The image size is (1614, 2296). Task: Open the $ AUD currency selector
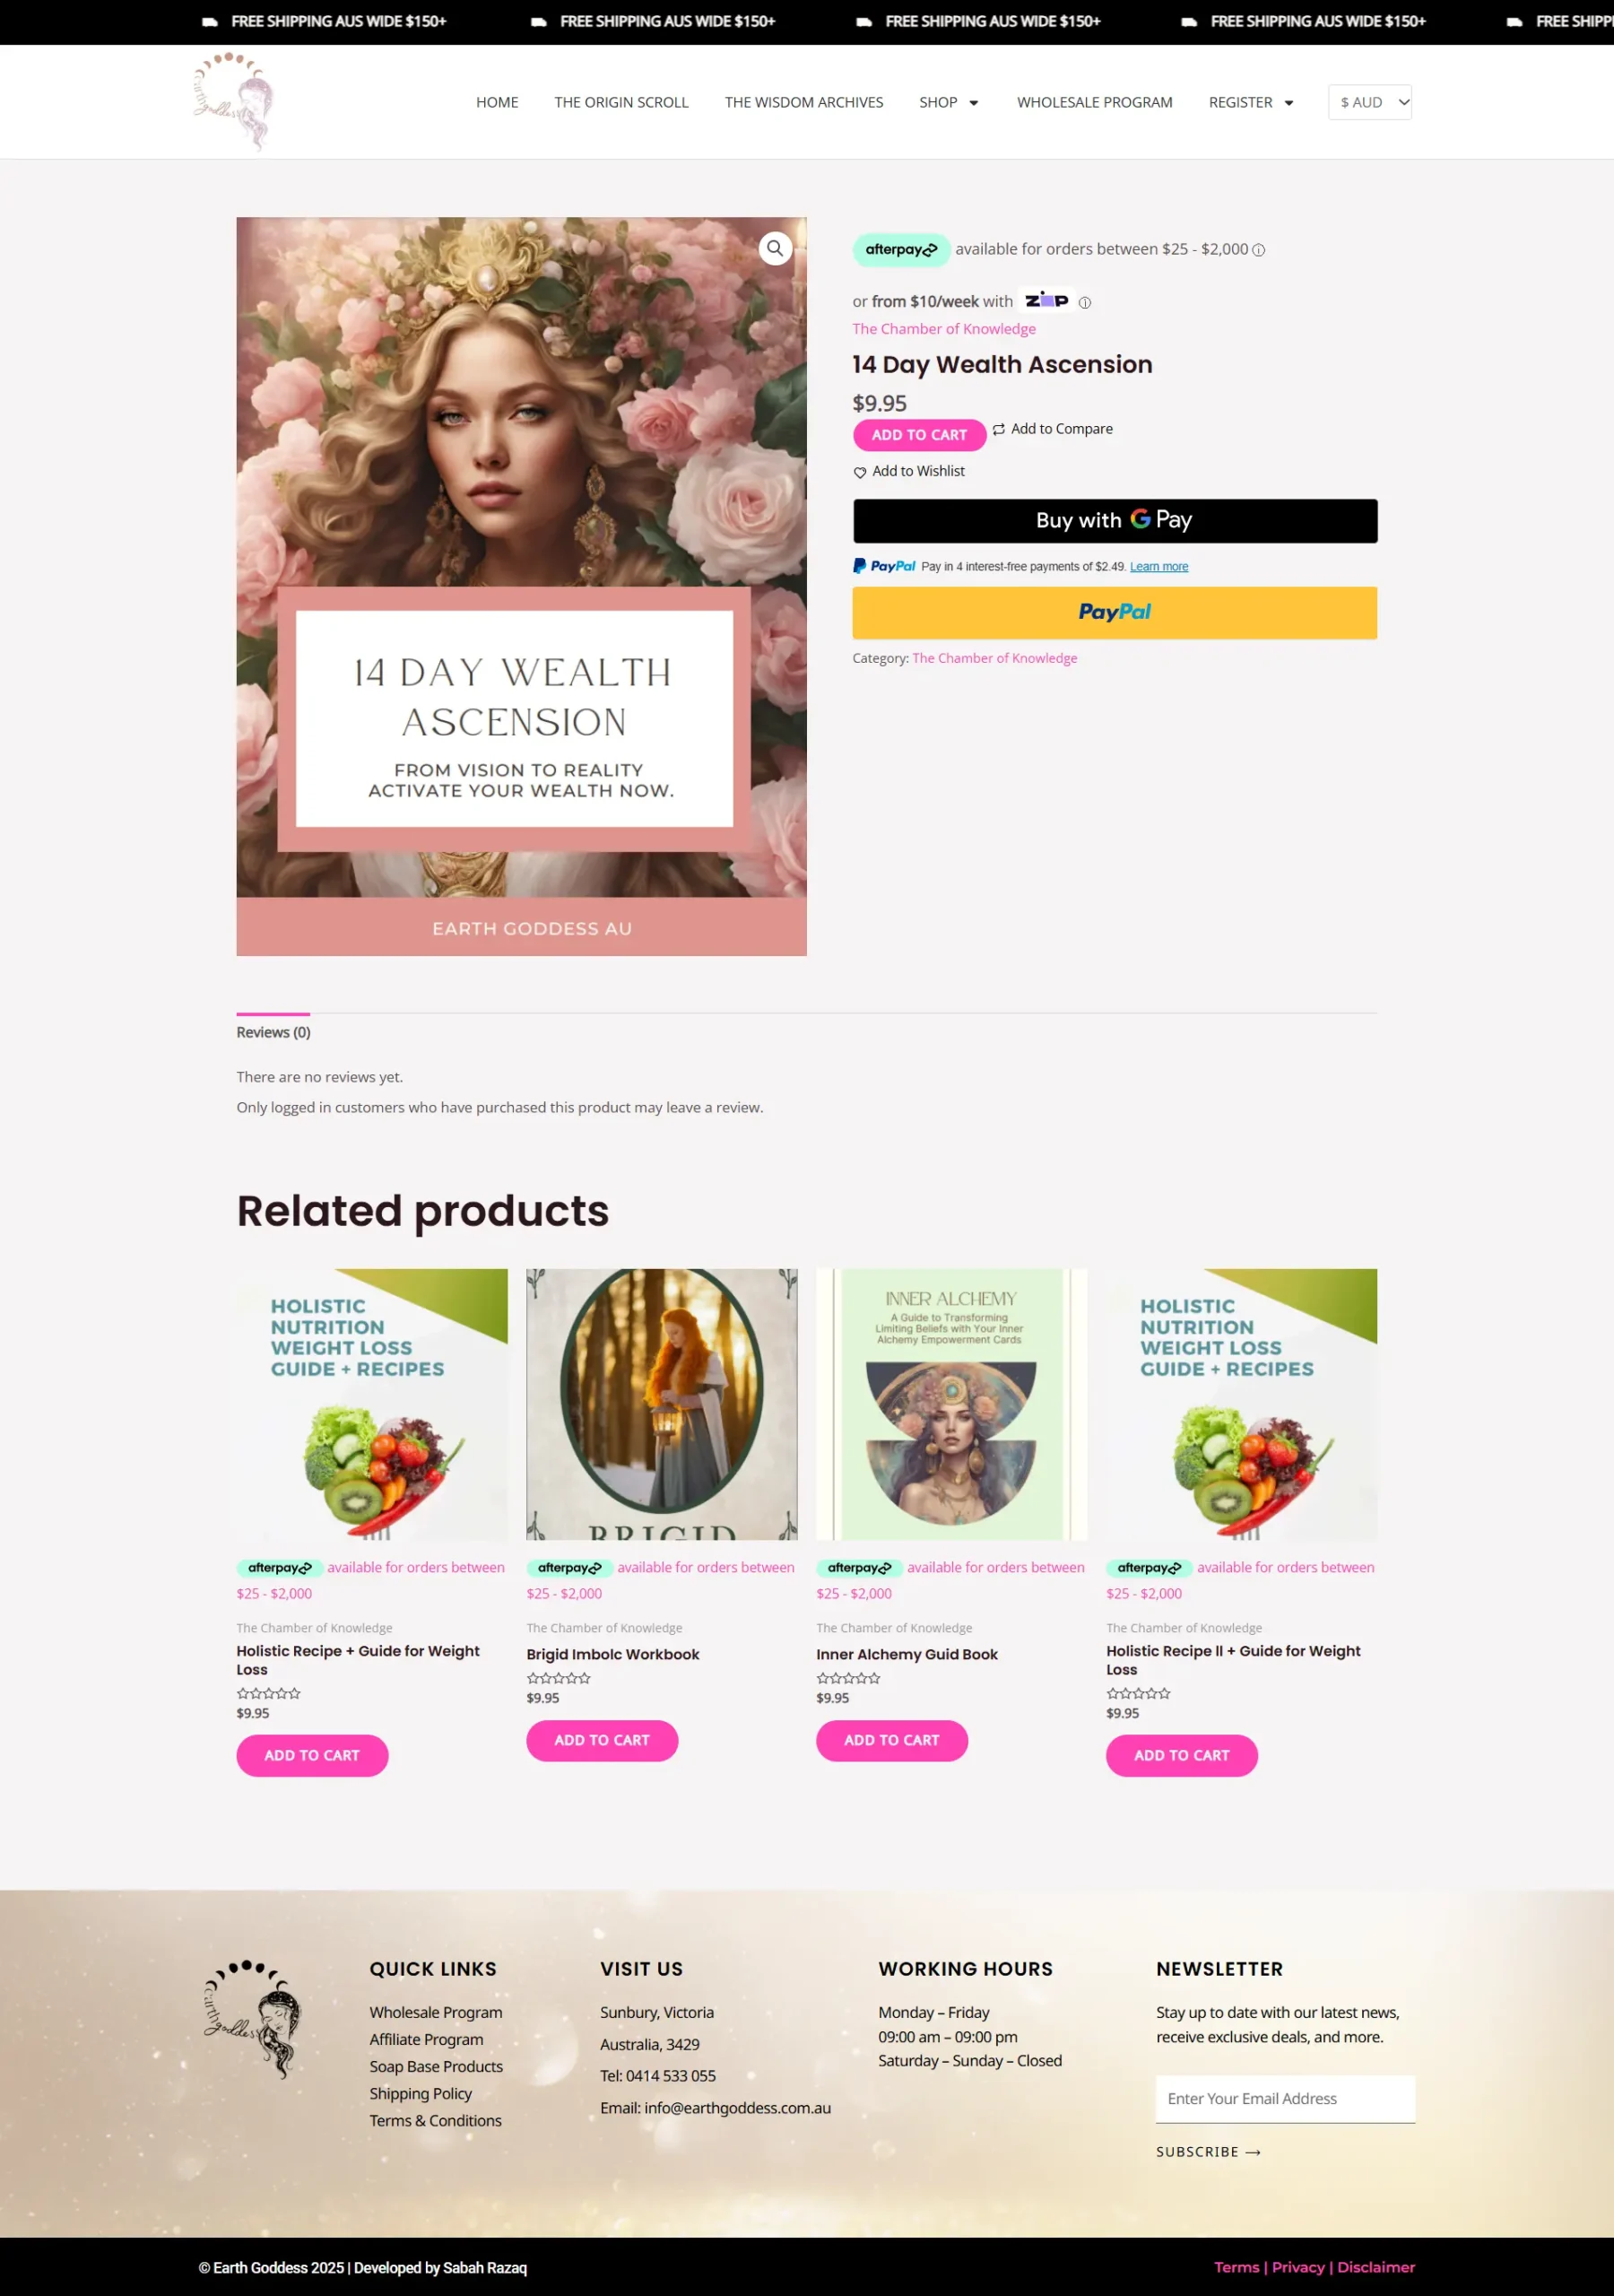tap(1369, 102)
